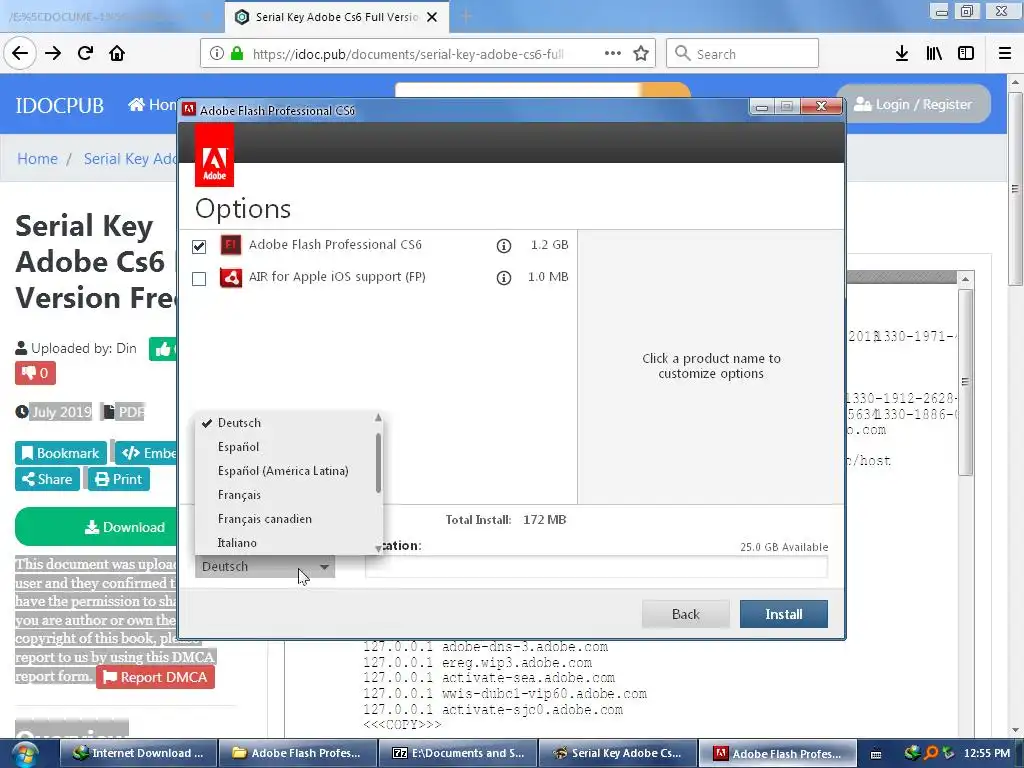Click the Share button
The image size is (1024, 768).
click(x=47, y=479)
